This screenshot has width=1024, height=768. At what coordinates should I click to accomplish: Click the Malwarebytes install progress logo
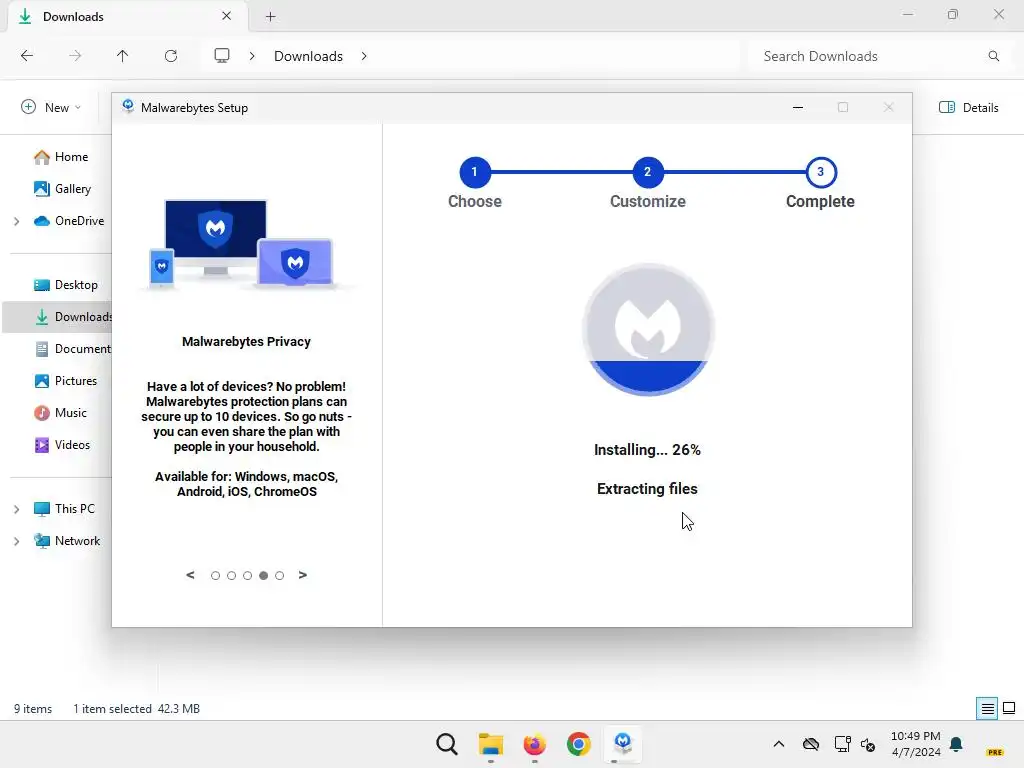tap(648, 330)
